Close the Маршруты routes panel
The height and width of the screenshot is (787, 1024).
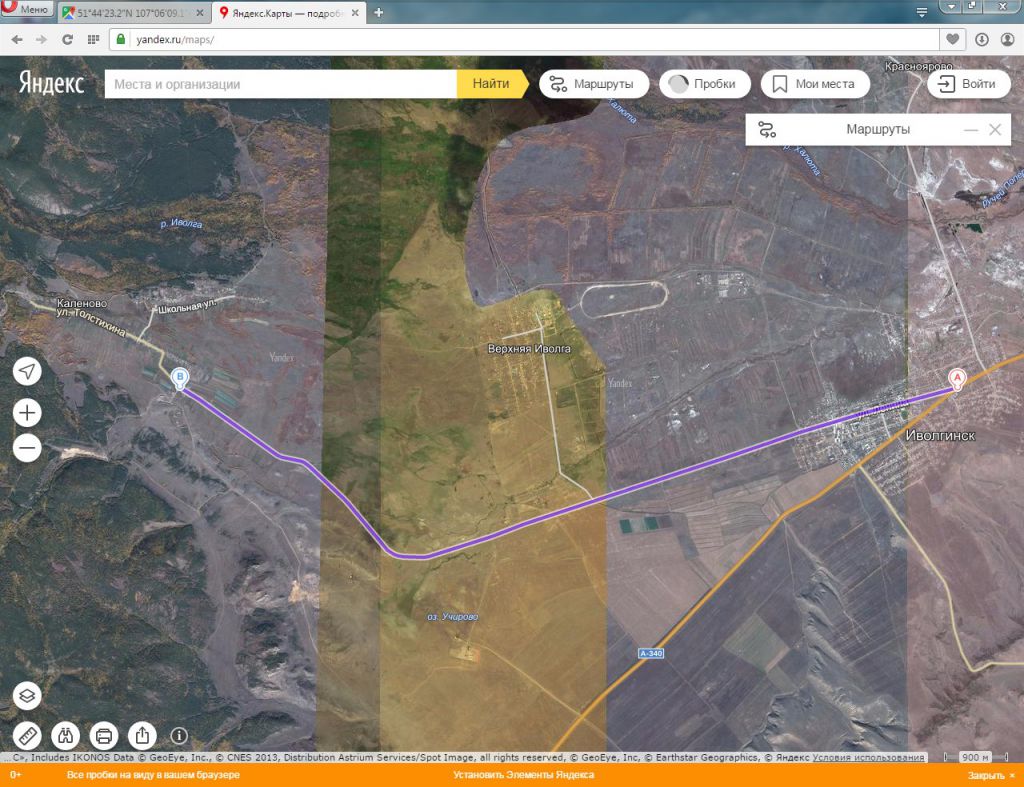[995, 130]
